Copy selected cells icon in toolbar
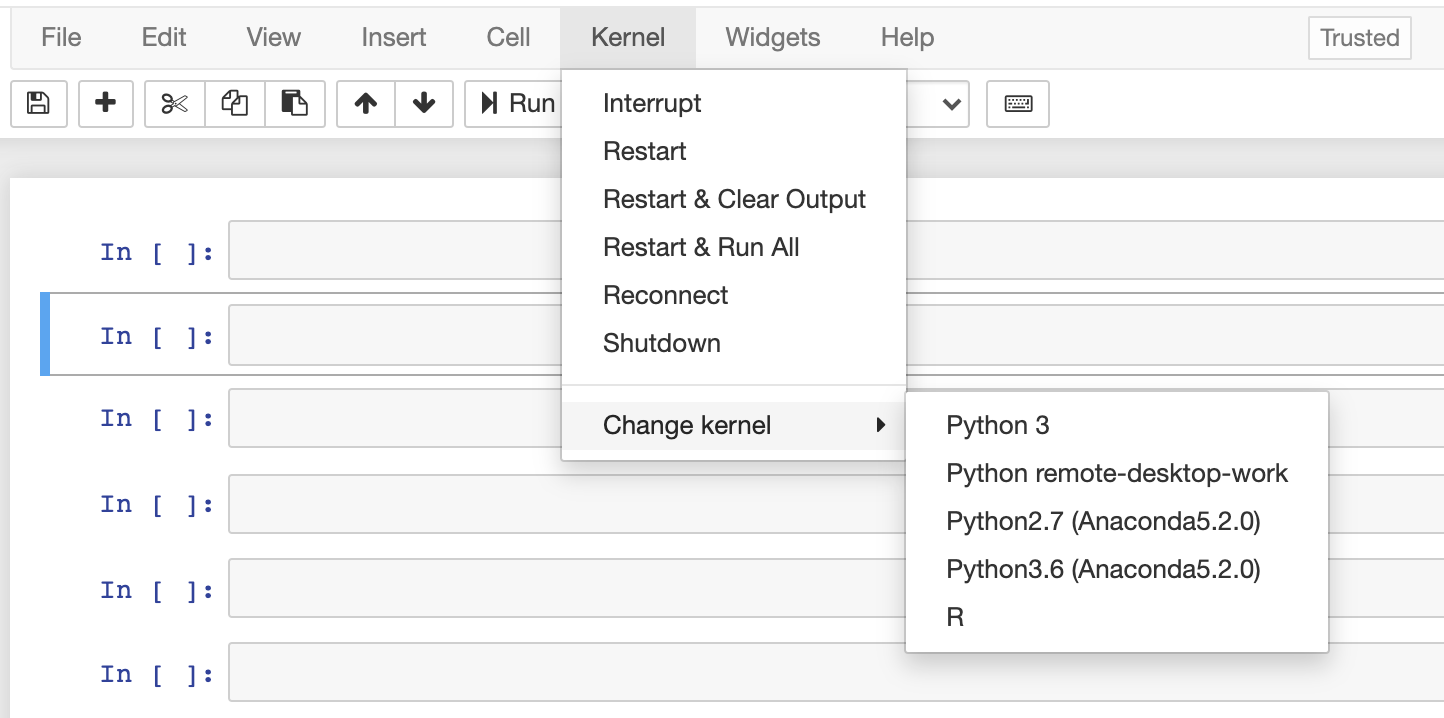1444x718 pixels. 235,104
